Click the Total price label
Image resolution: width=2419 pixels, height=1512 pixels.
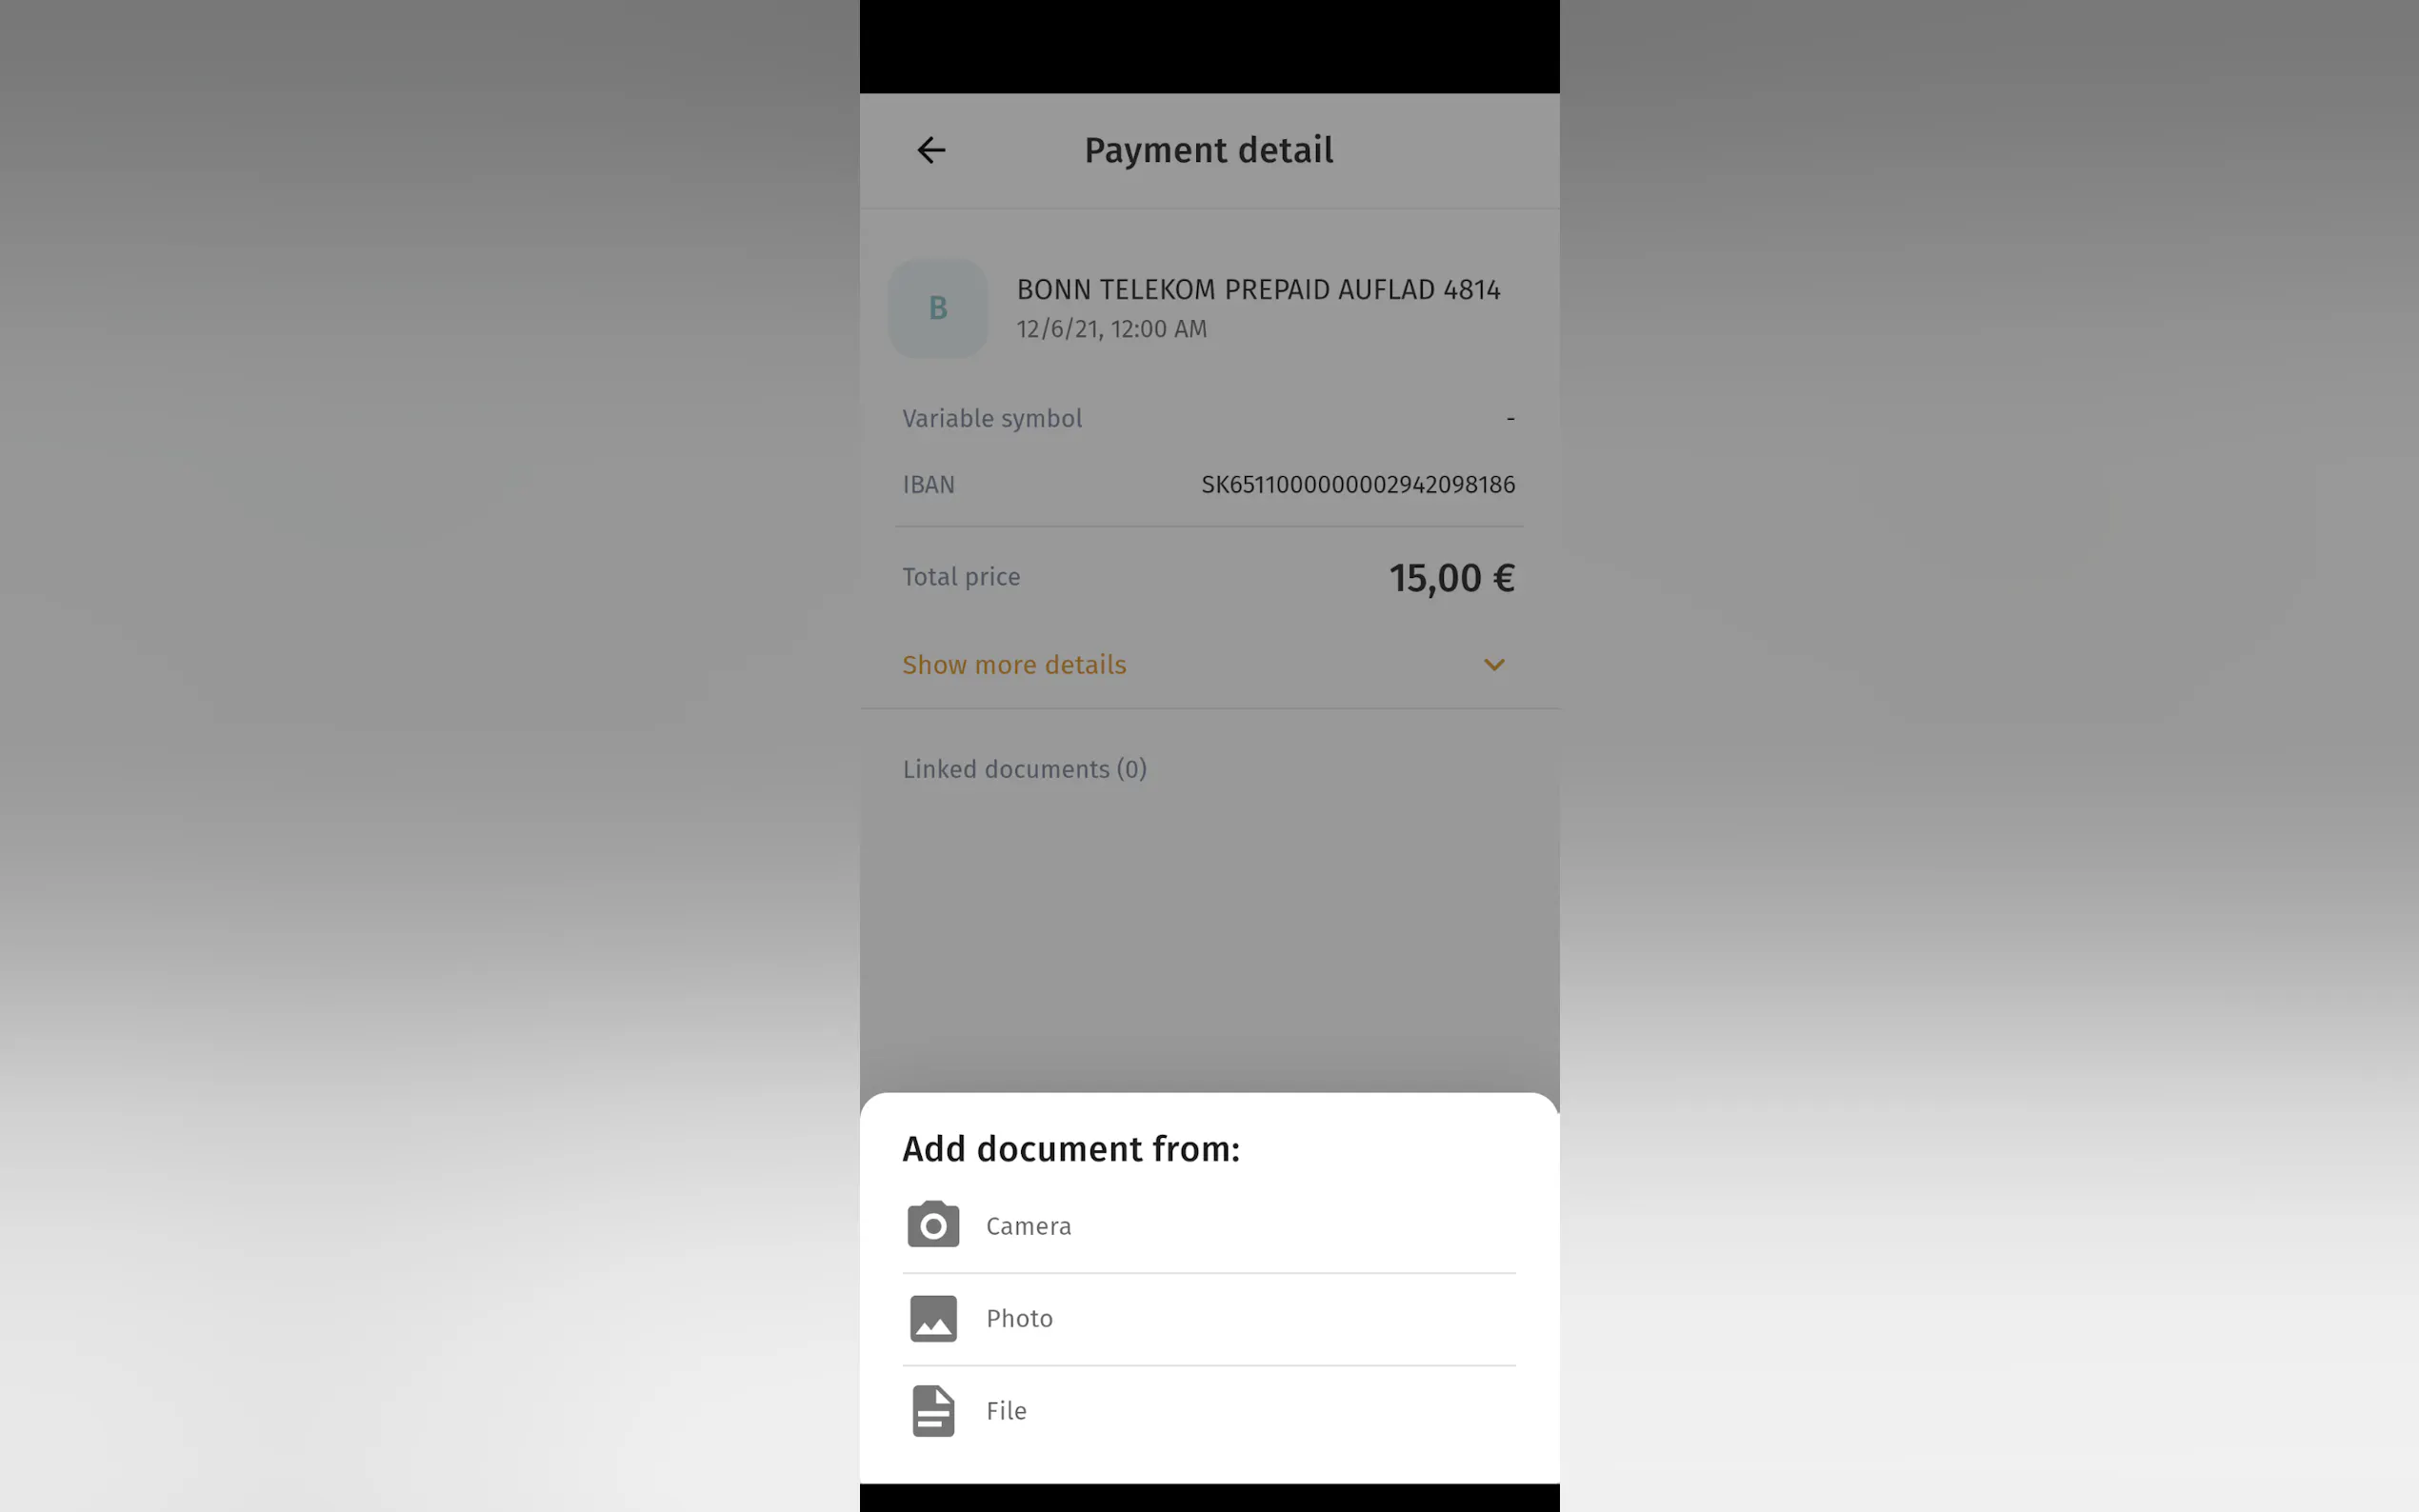point(961,577)
